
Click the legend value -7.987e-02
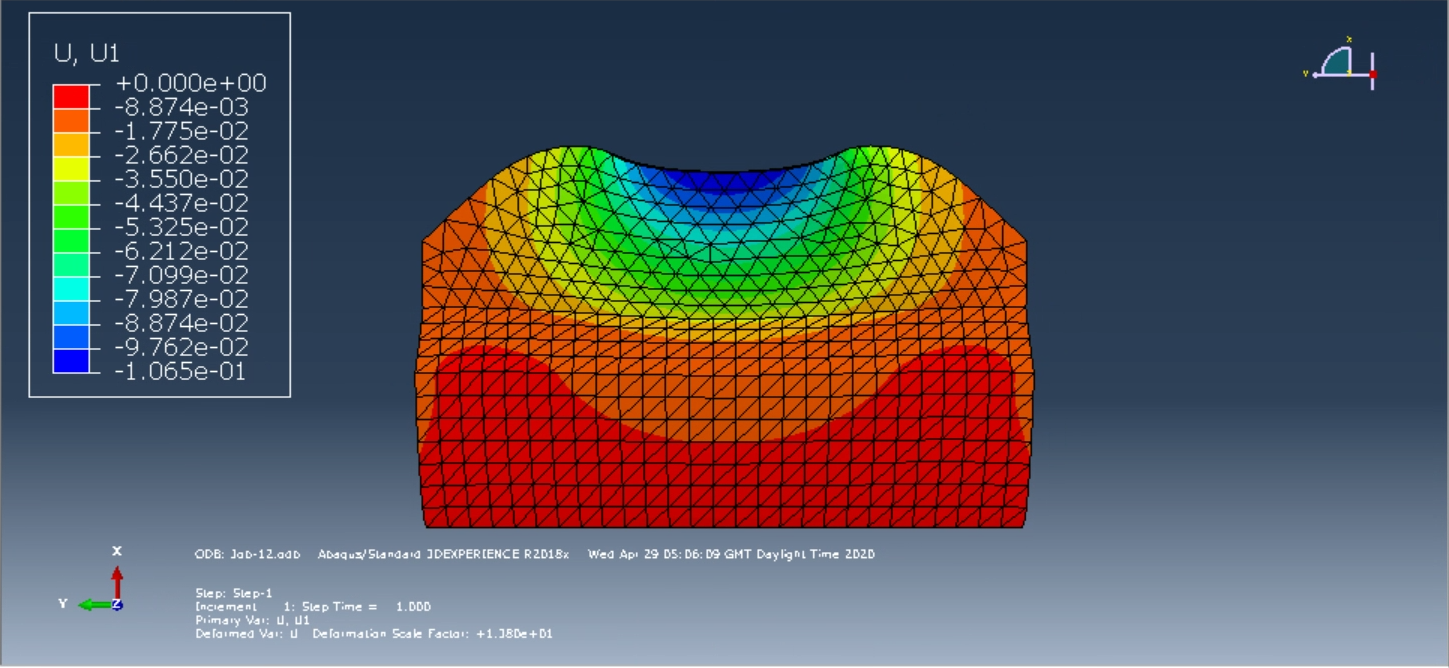(182, 300)
